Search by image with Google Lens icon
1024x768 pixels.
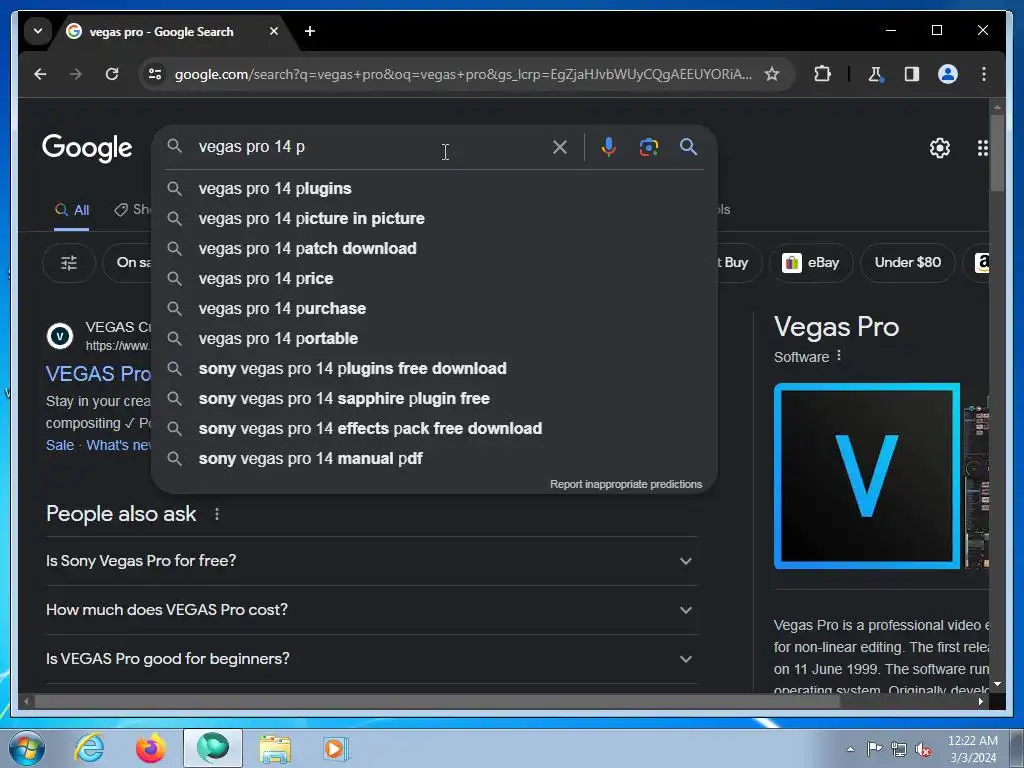pyautogui.click(x=648, y=147)
